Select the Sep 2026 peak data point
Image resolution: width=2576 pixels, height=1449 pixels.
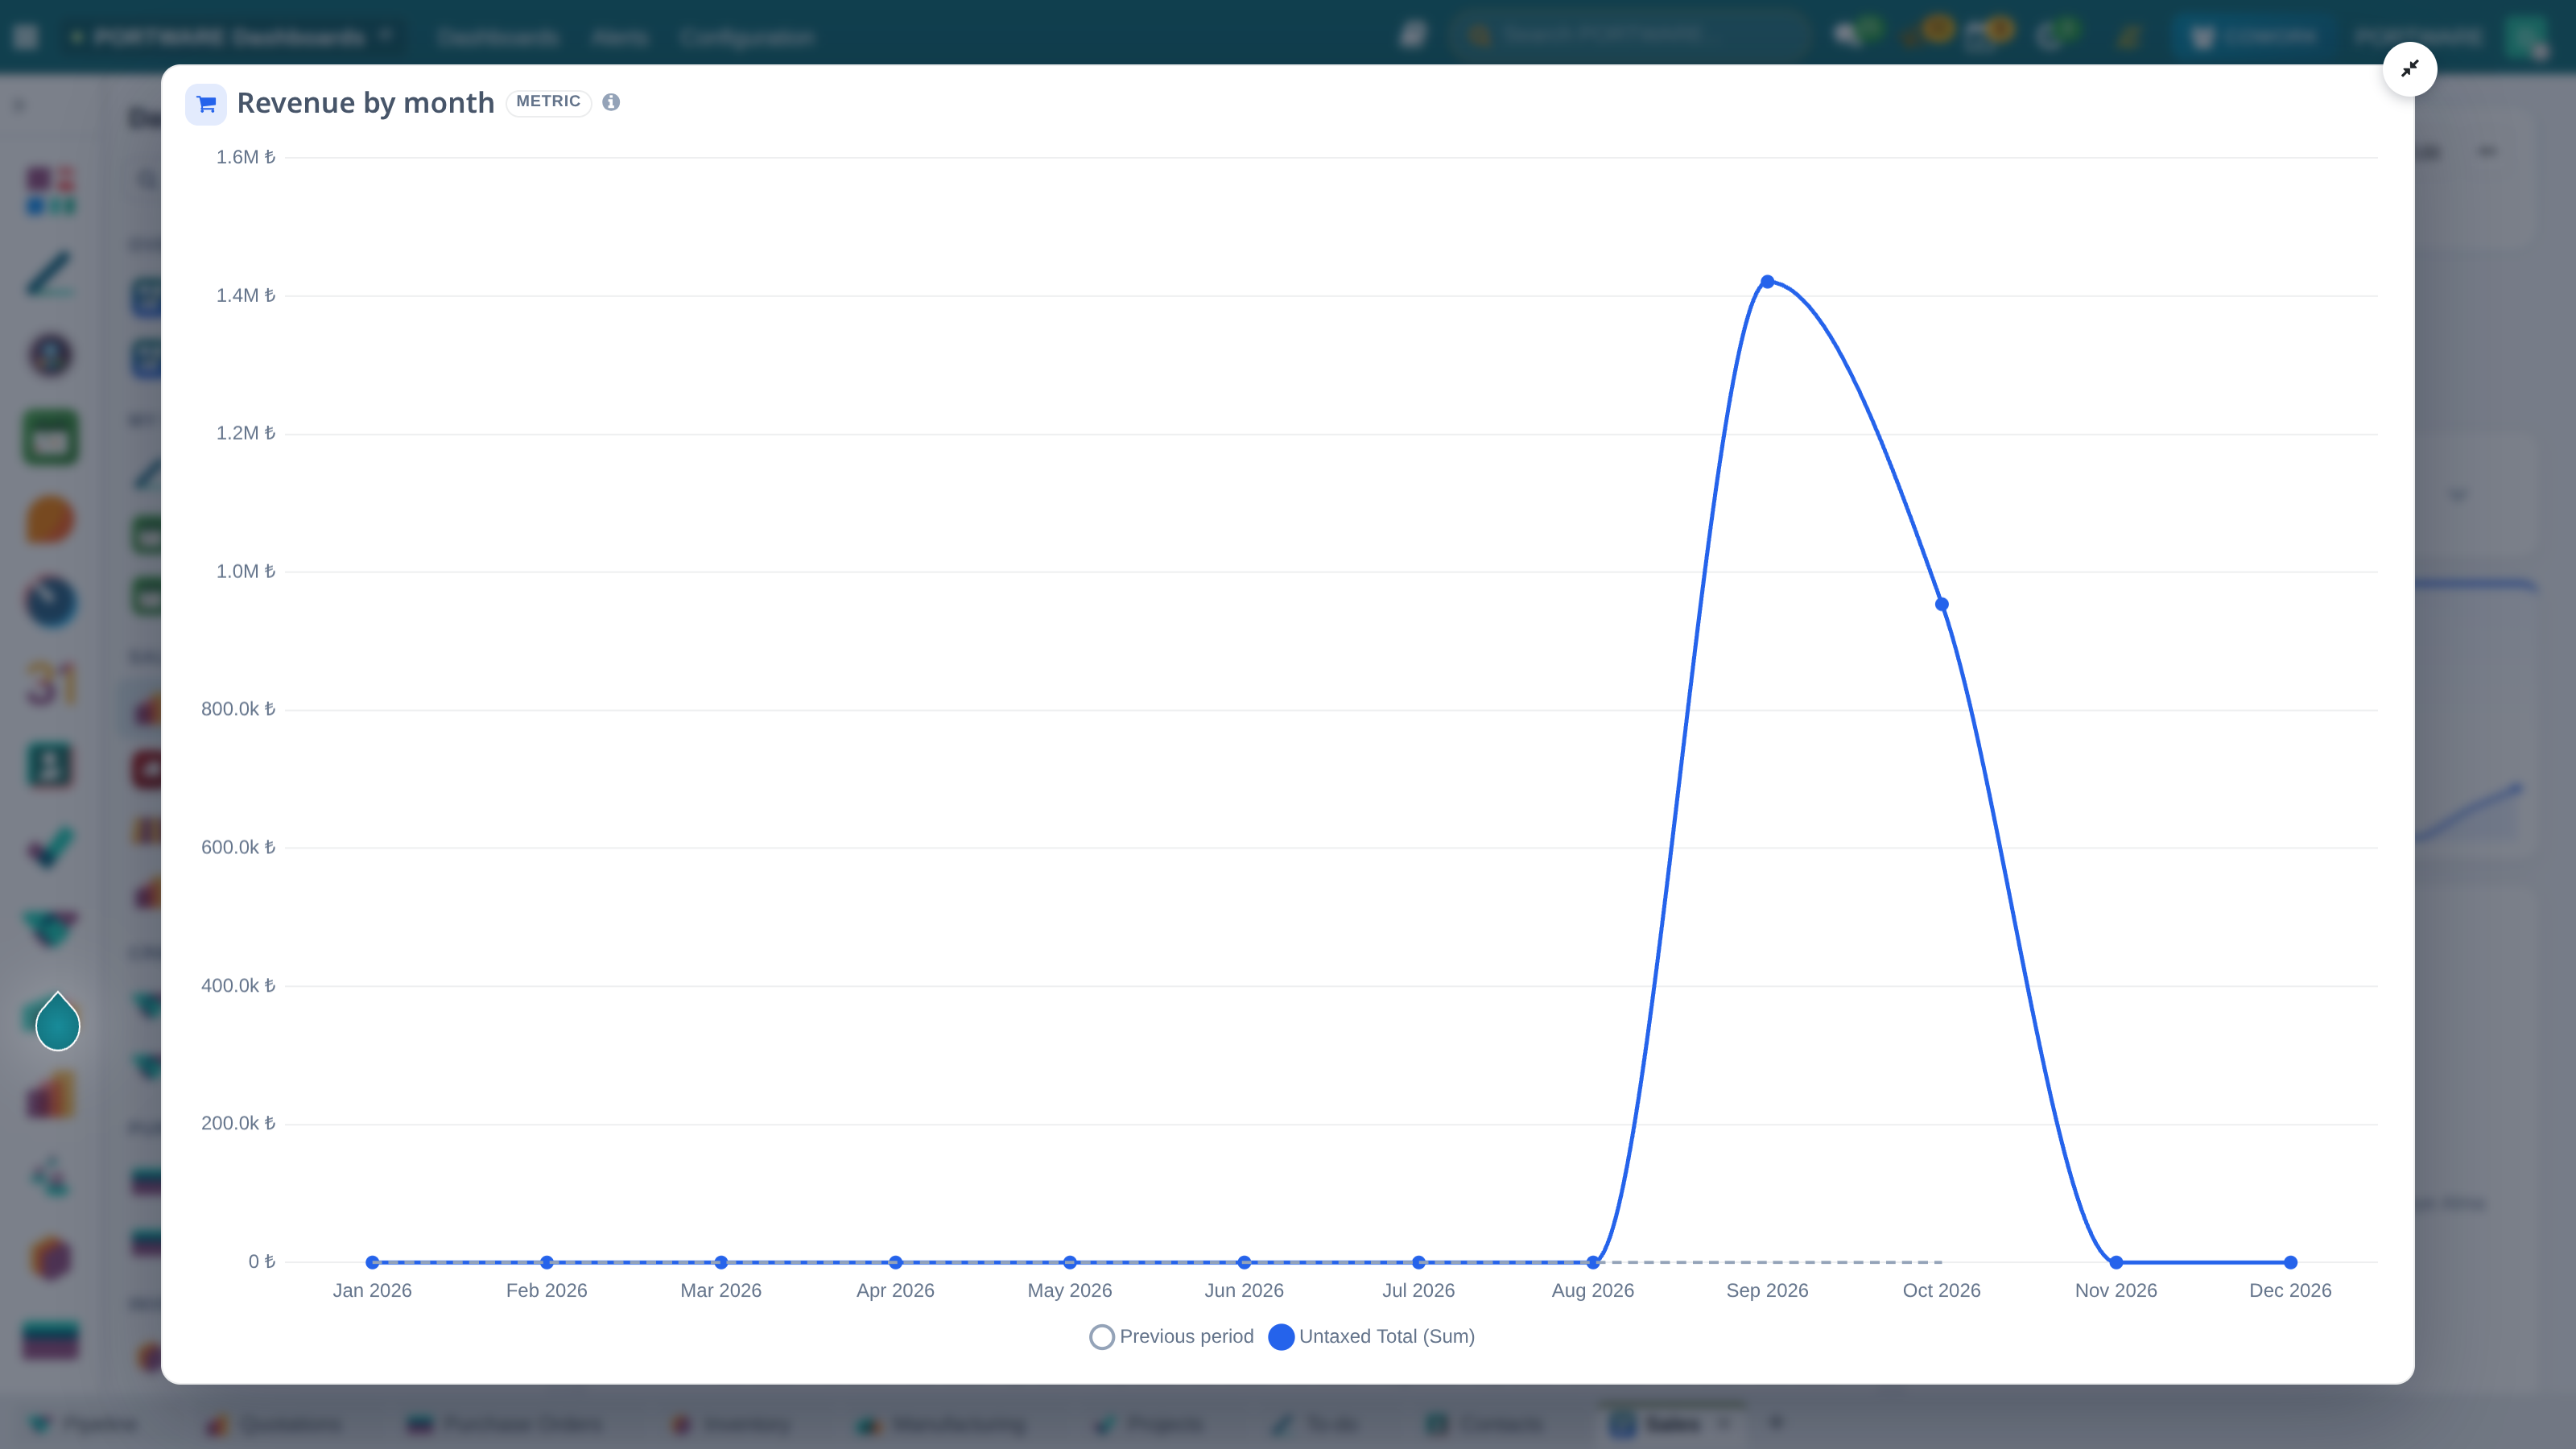click(1767, 282)
